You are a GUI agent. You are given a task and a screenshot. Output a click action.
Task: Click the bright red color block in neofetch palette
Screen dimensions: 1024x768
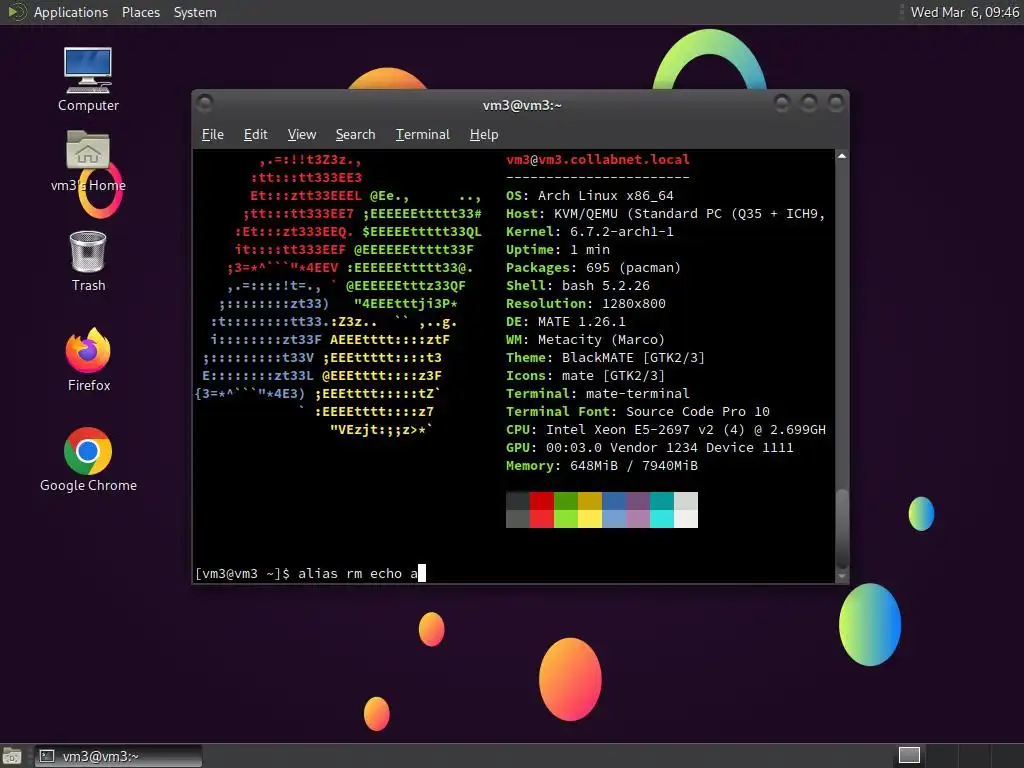pyautogui.click(x=541, y=519)
